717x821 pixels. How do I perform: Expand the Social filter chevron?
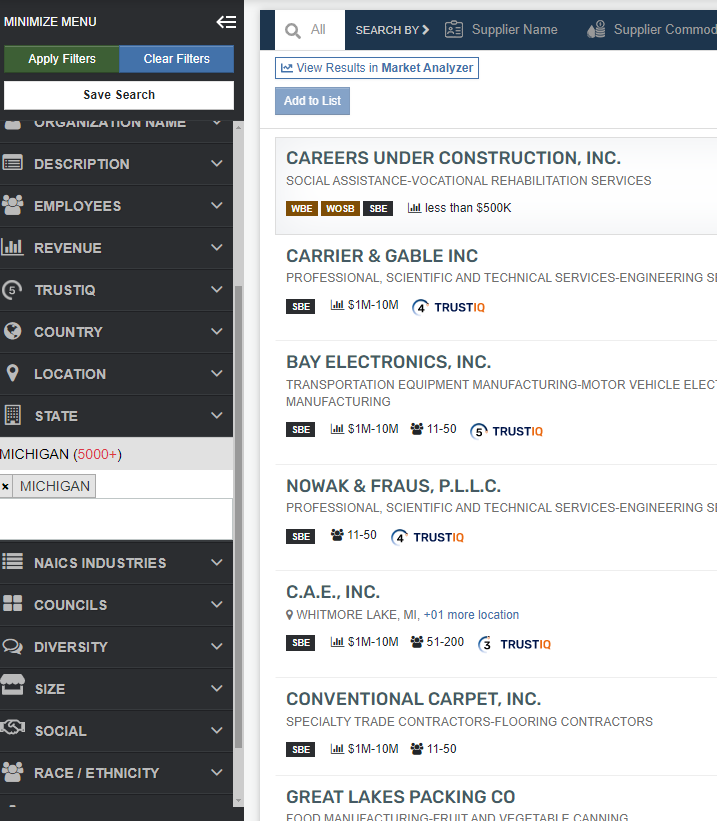217,730
